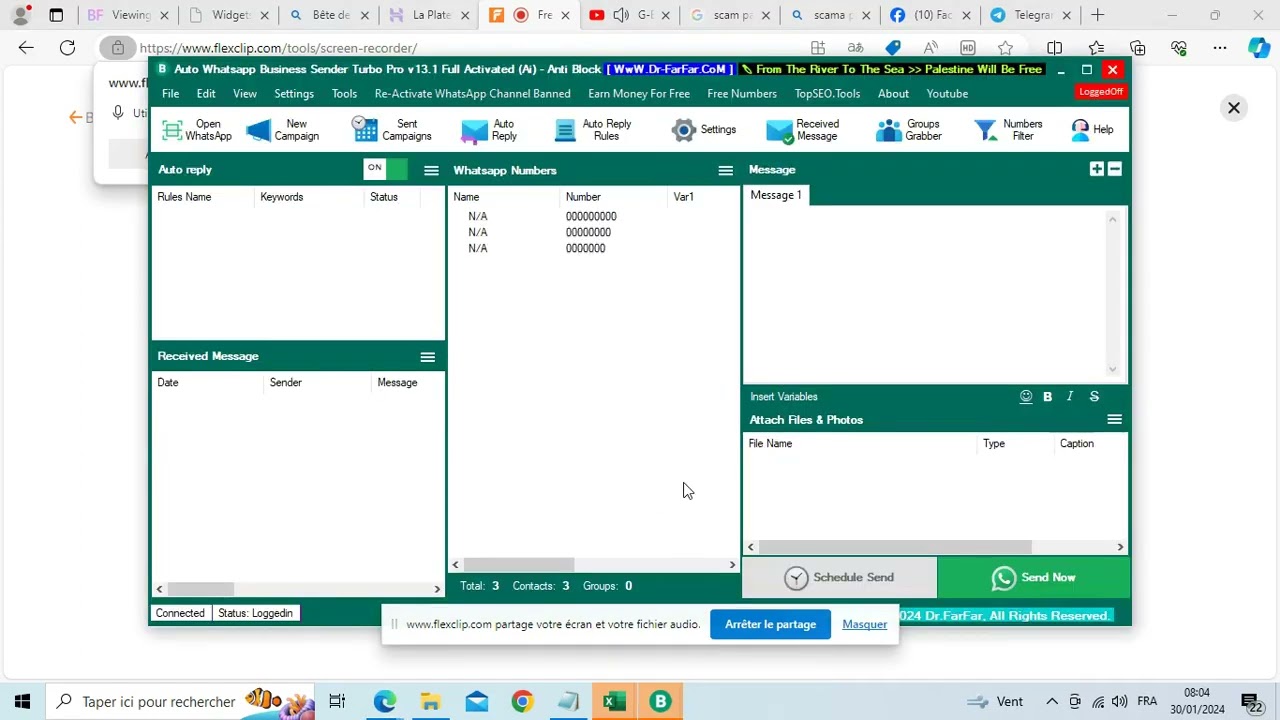Add a new message with the plus icon
1280x720 pixels.
1097,169
